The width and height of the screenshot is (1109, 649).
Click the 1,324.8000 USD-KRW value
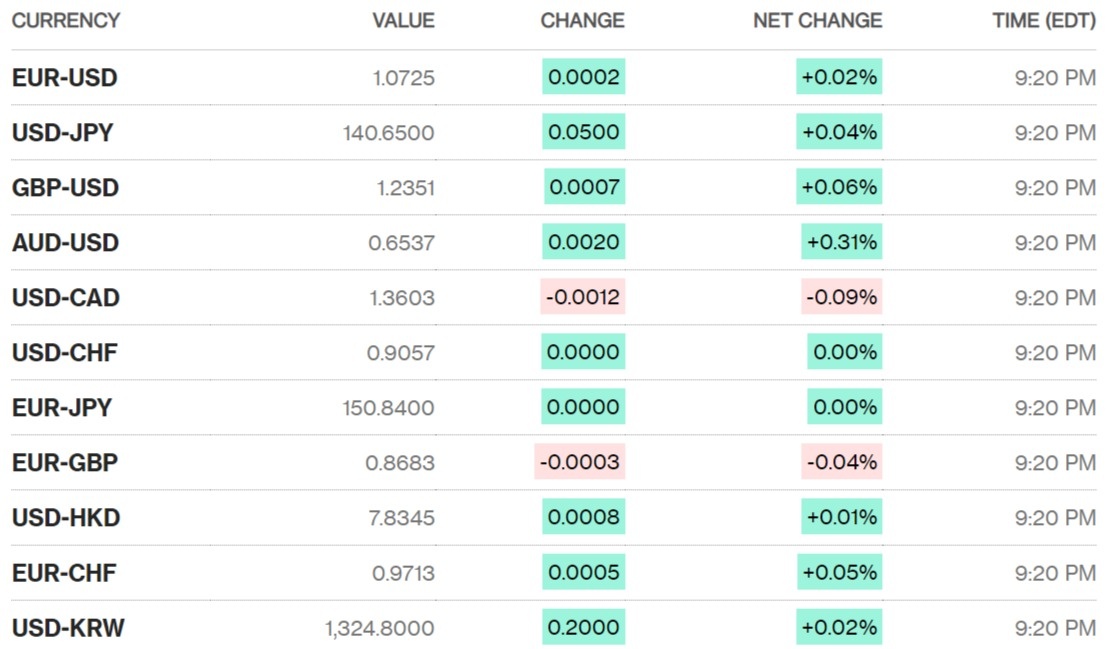coord(379,628)
